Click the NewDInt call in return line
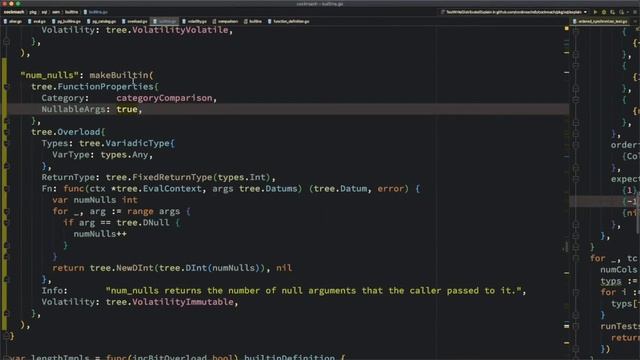640x360 pixels. point(135,268)
